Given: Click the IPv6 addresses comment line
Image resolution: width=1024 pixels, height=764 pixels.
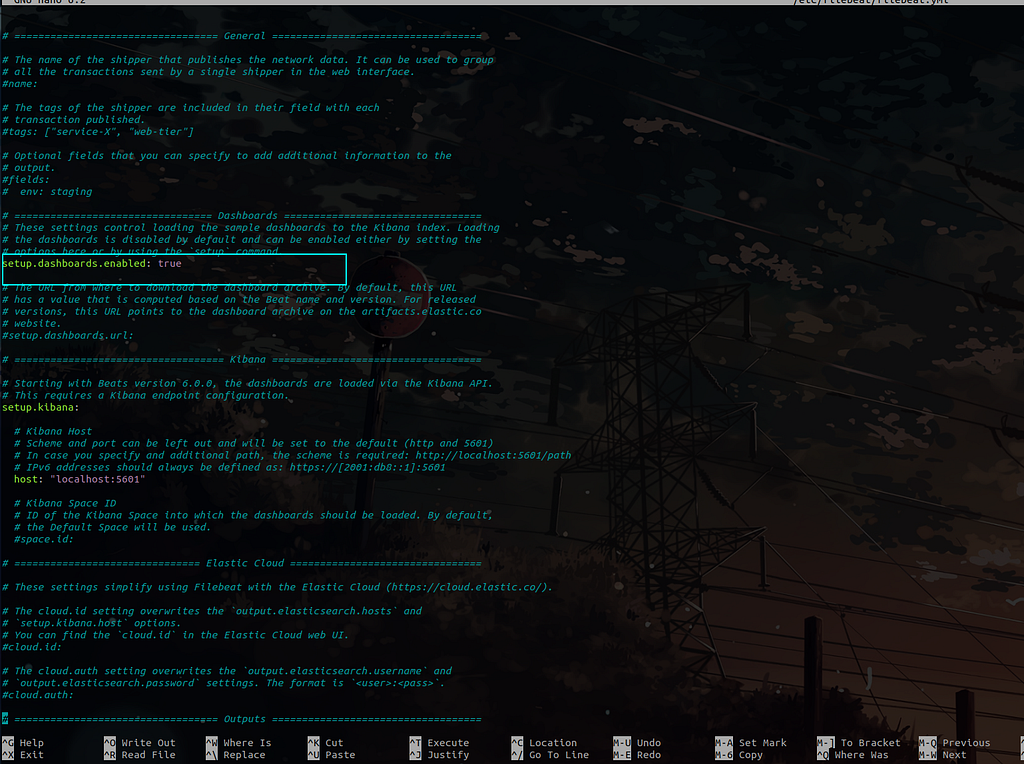Looking at the screenshot, I should tap(230, 468).
